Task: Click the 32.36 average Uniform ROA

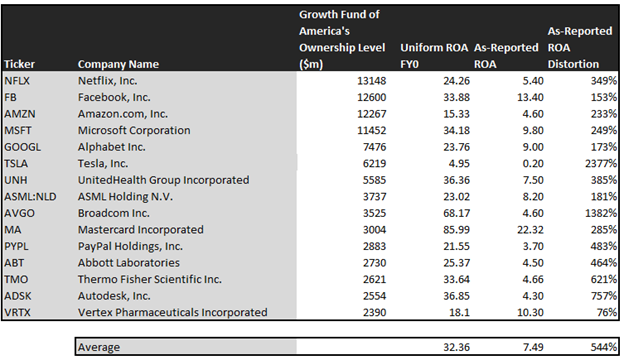Action: pyautogui.click(x=456, y=347)
